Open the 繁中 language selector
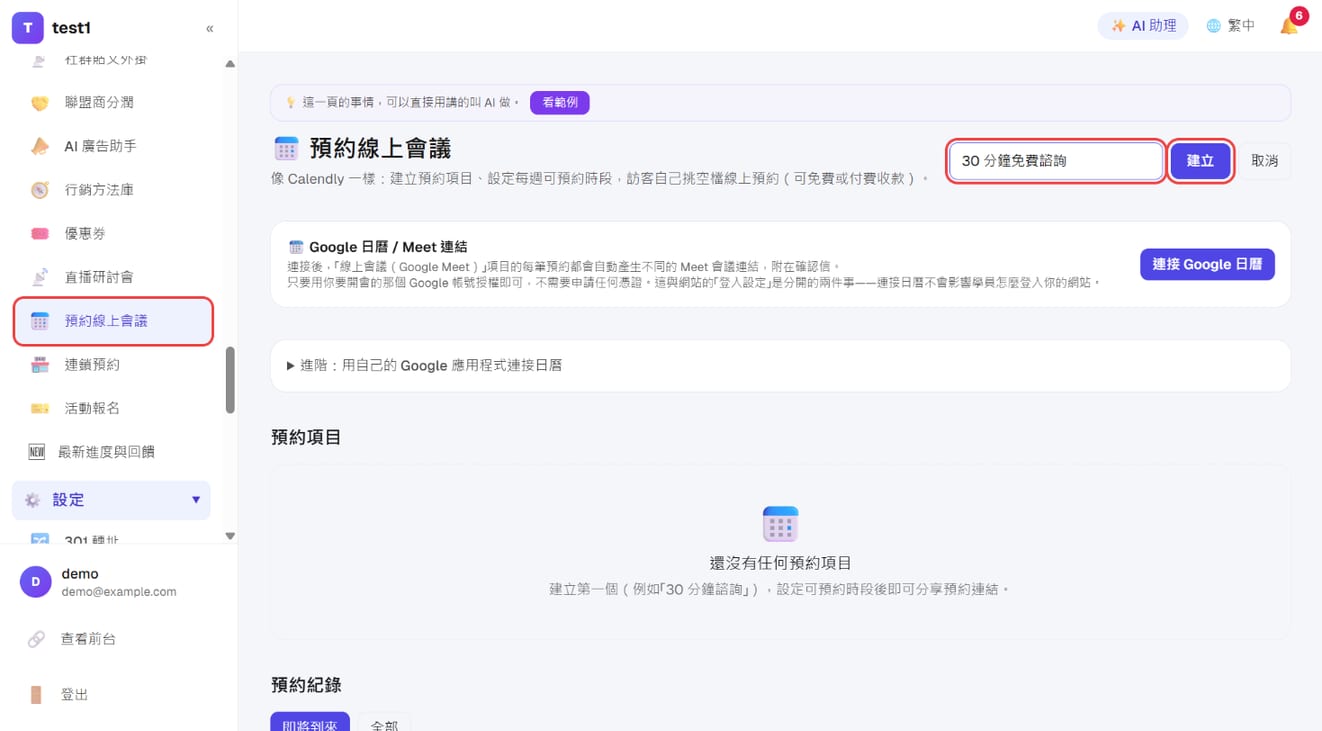 (1230, 26)
